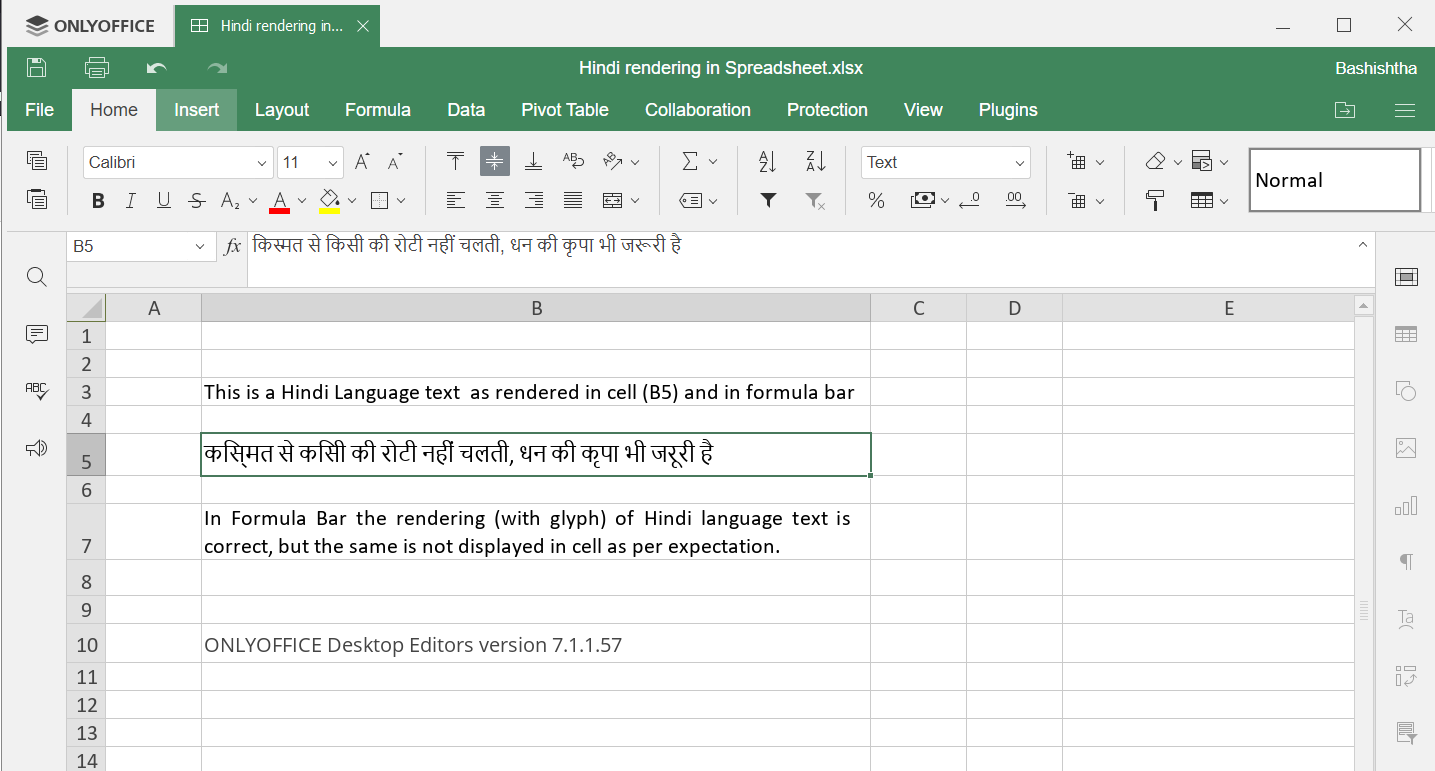Switch to the Collaboration tab
Viewport: 1435px width, 771px height.
coord(698,110)
